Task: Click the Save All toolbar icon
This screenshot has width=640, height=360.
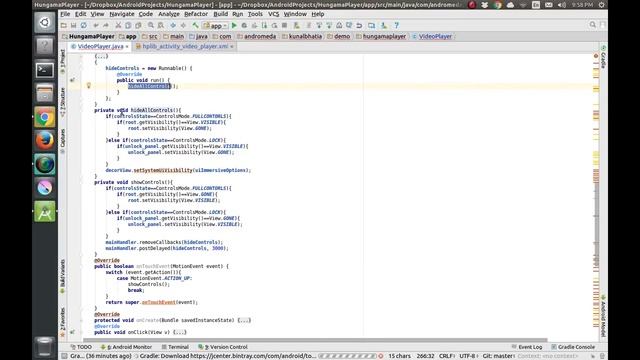Action: (73, 25)
